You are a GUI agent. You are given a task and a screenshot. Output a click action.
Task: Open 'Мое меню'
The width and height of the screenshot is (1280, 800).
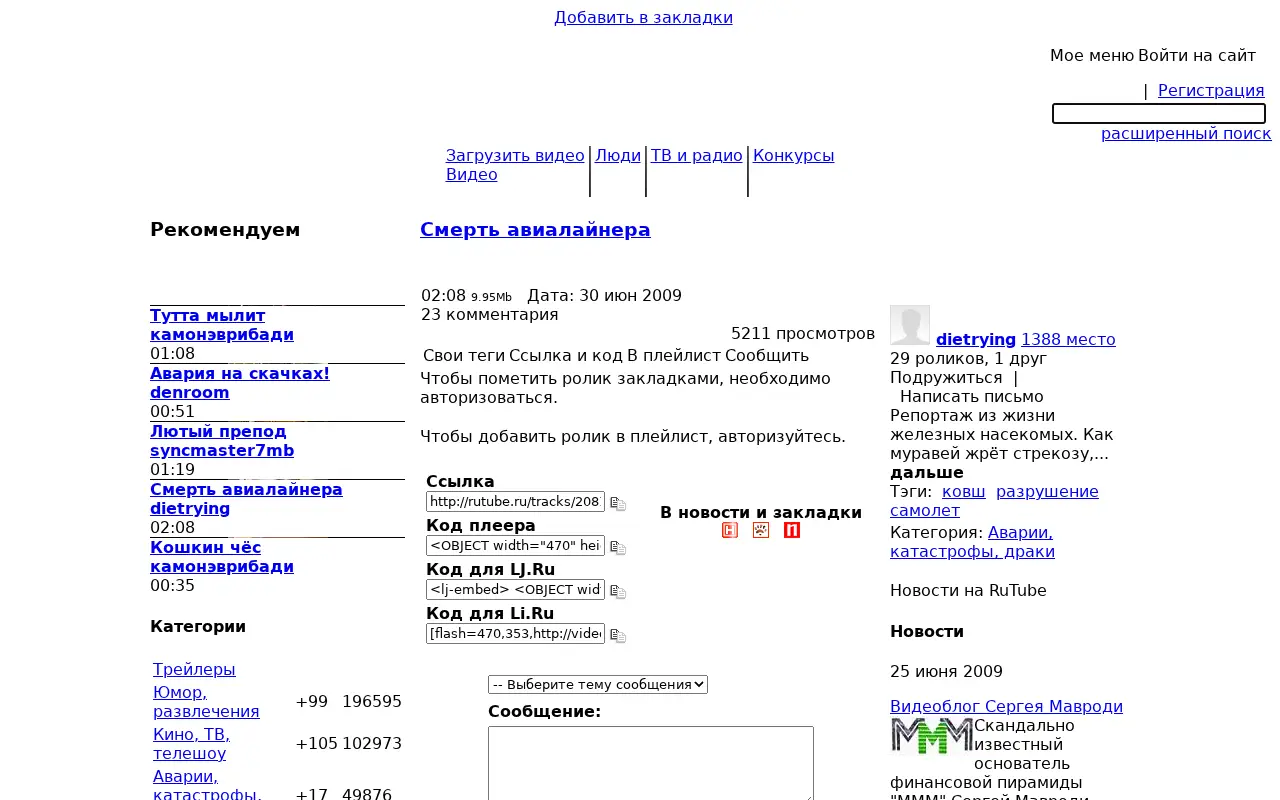(1092, 56)
